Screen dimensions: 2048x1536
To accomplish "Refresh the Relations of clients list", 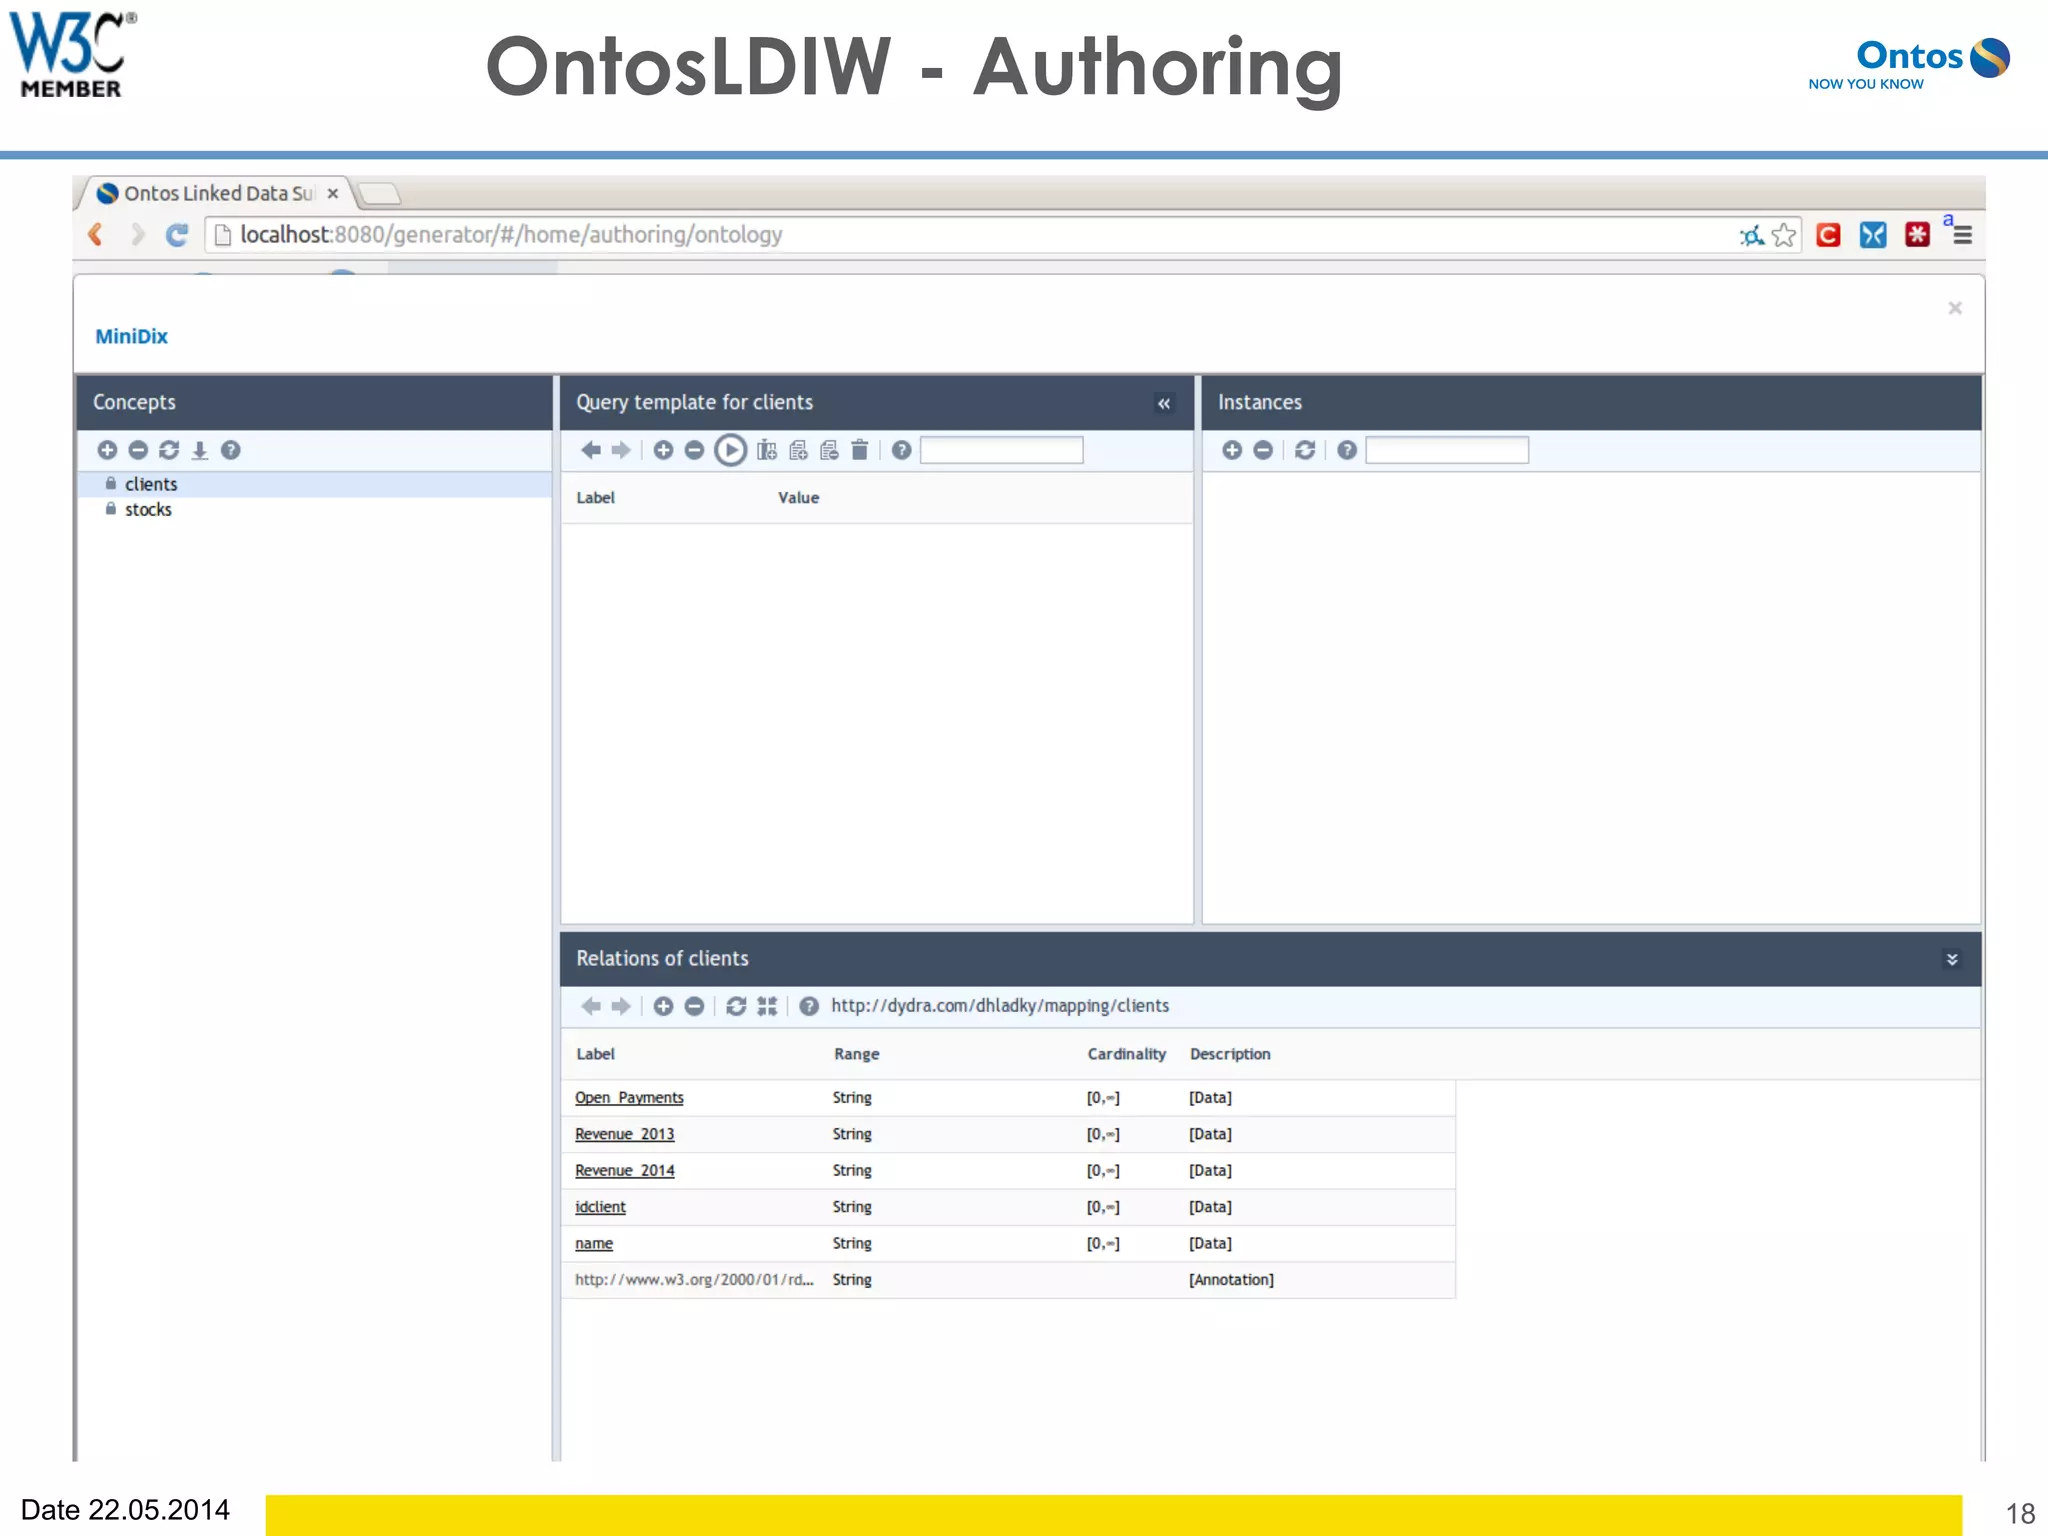I will pyautogui.click(x=736, y=1006).
